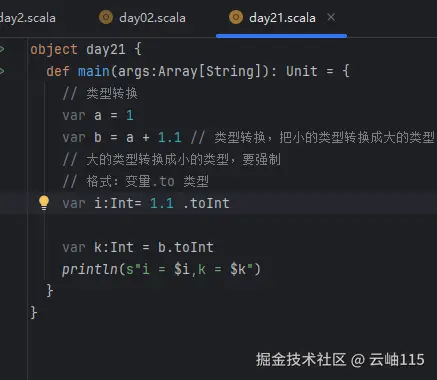Click the comment '// 类型转换'
Image resolution: width=437 pixels, height=380 pixels.
pyautogui.click(x=100, y=93)
